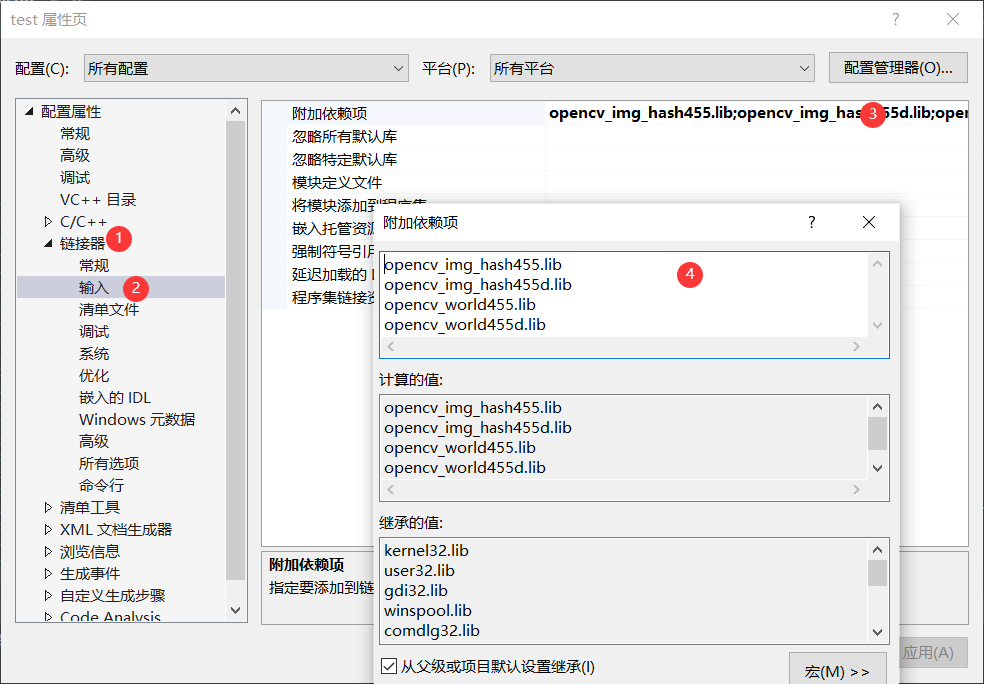Image resolution: width=984 pixels, height=684 pixels.
Task: Open the 配置管理器(O) button
Action: tap(897, 68)
